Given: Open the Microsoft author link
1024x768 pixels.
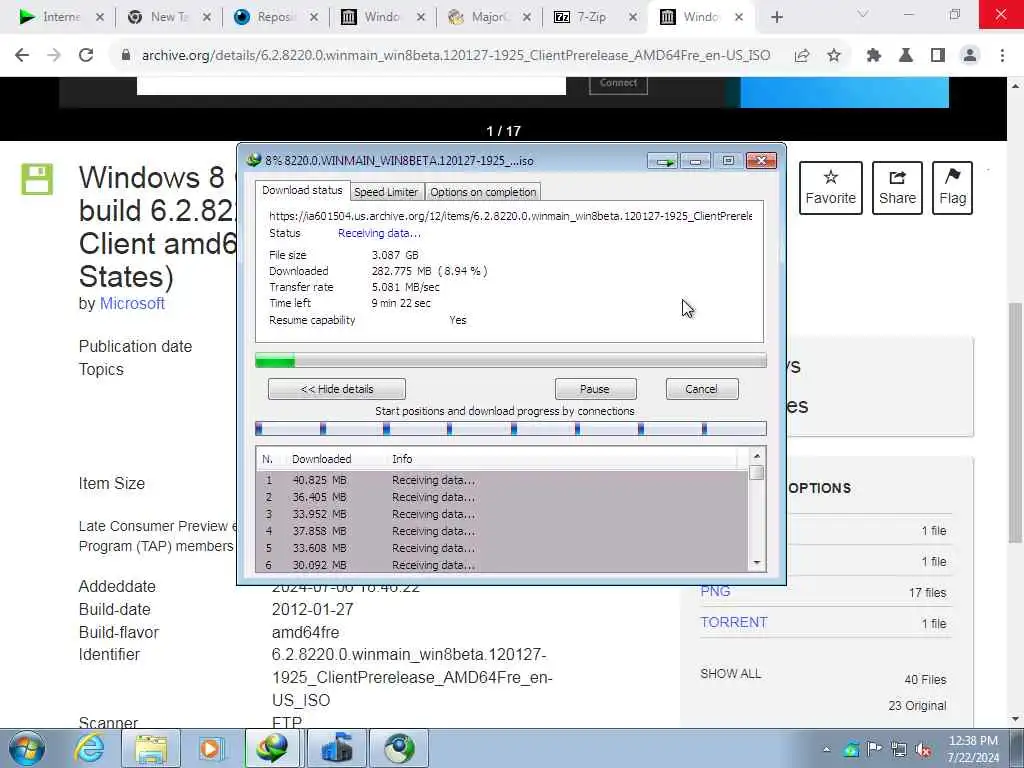Looking at the screenshot, I should pos(132,304).
